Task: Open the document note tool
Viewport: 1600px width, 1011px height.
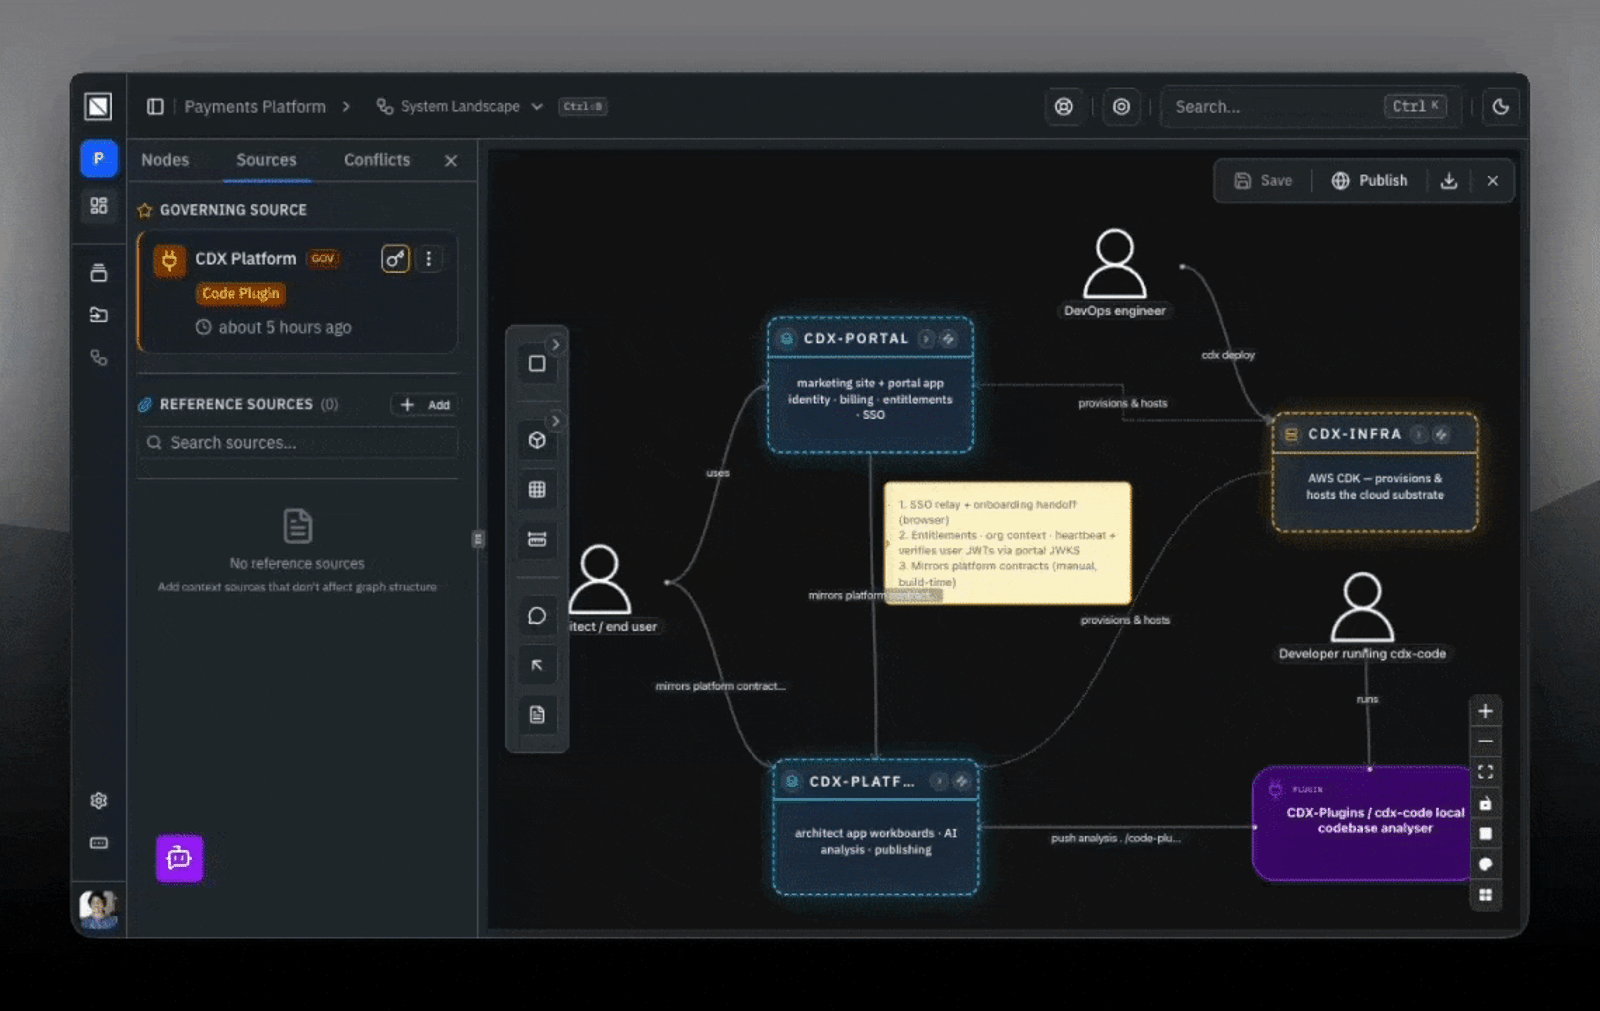Action: [x=537, y=715]
